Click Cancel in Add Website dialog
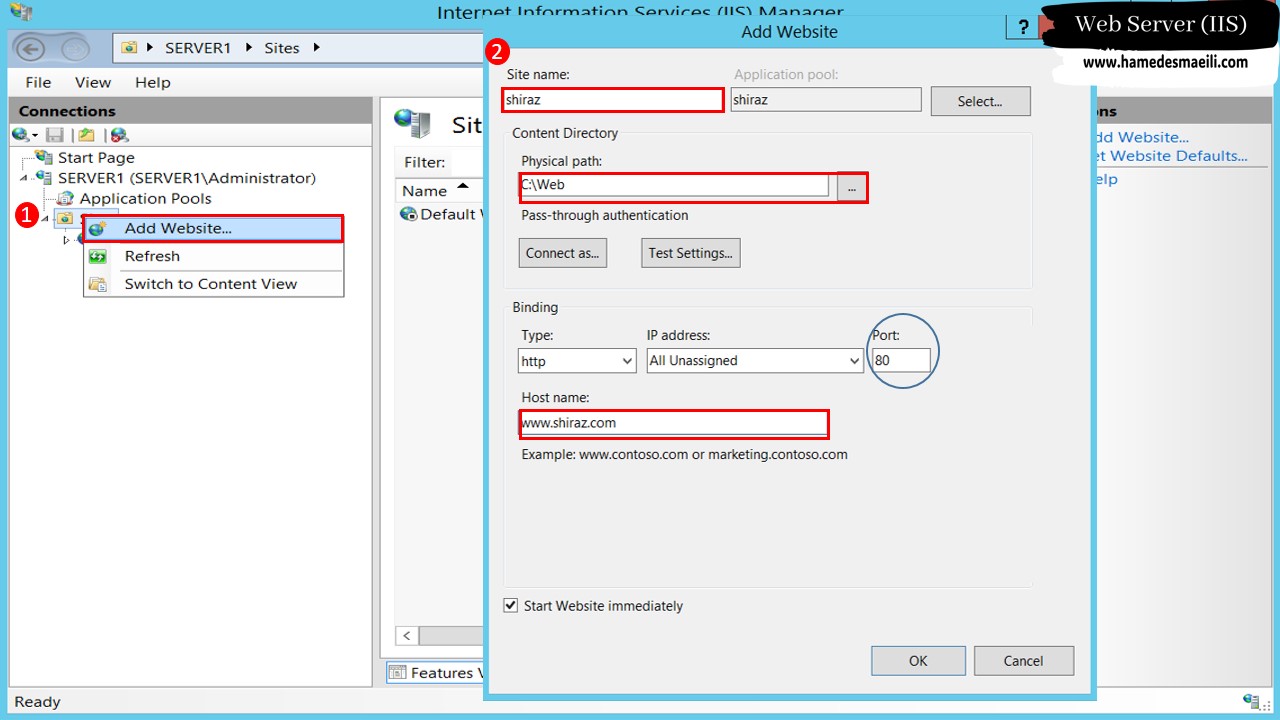The width and height of the screenshot is (1280, 720). [1023, 661]
